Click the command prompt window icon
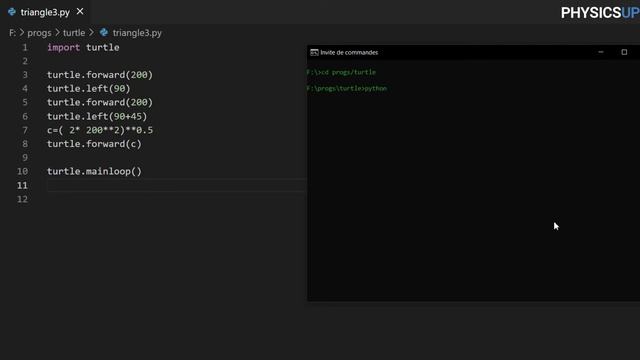The height and width of the screenshot is (360, 640). coord(314,52)
